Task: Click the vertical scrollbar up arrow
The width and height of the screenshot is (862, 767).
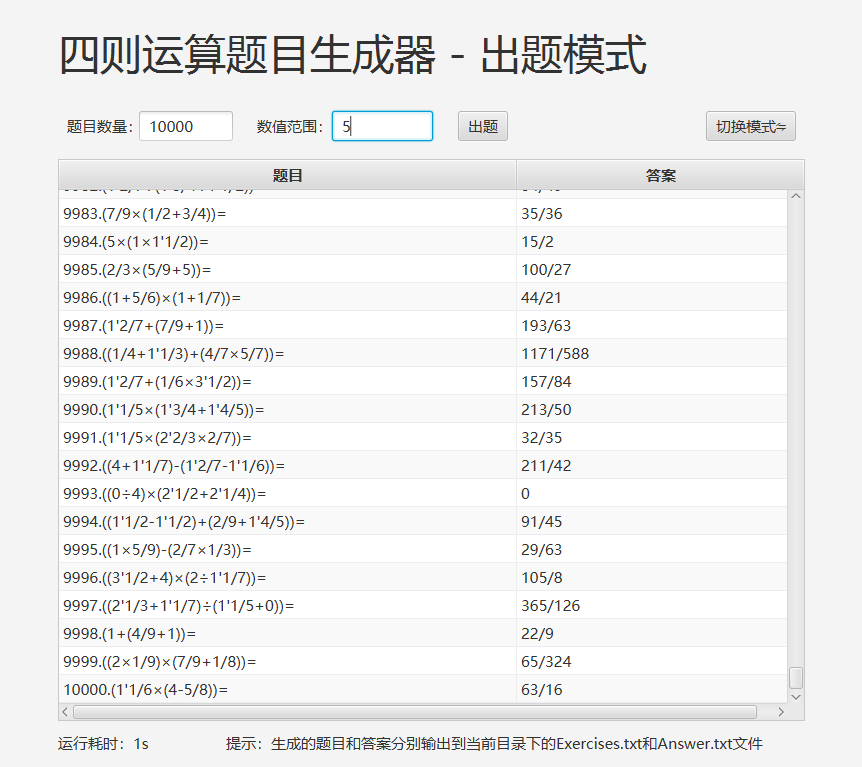Action: click(x=796, y=196)
